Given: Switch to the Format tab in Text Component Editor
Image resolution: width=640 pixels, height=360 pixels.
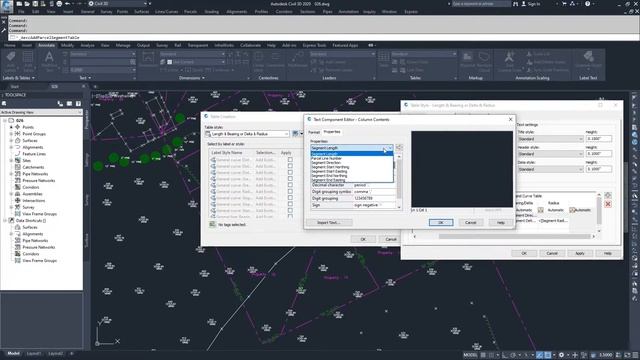Looking at the screenshot, I should pyautogui.click(x=314, y=132).
